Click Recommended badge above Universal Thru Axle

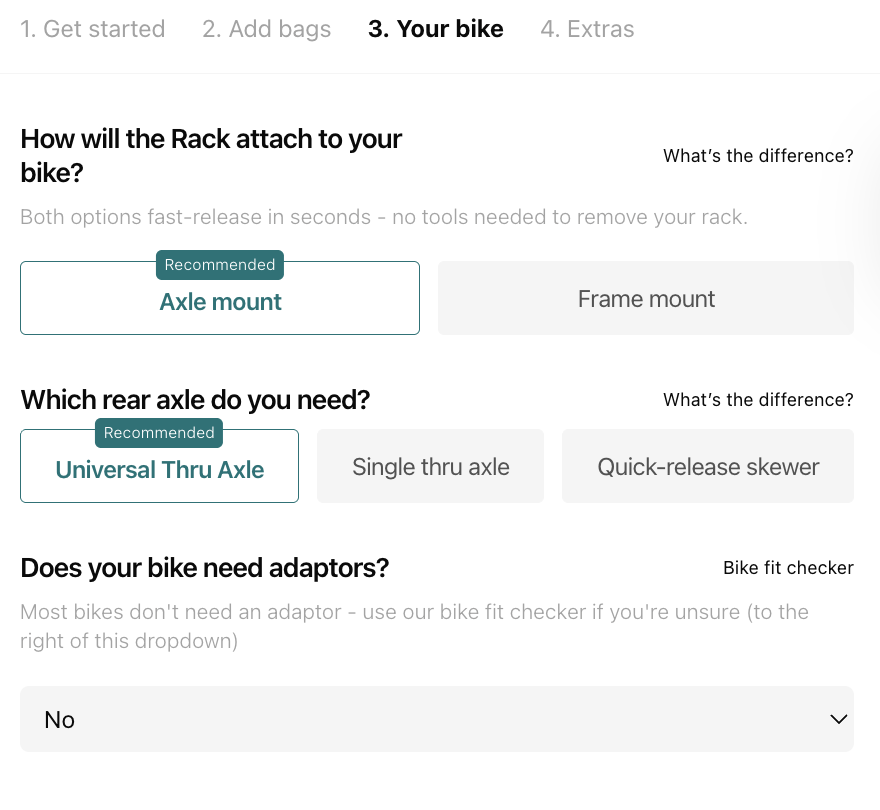tap(159, 433)
